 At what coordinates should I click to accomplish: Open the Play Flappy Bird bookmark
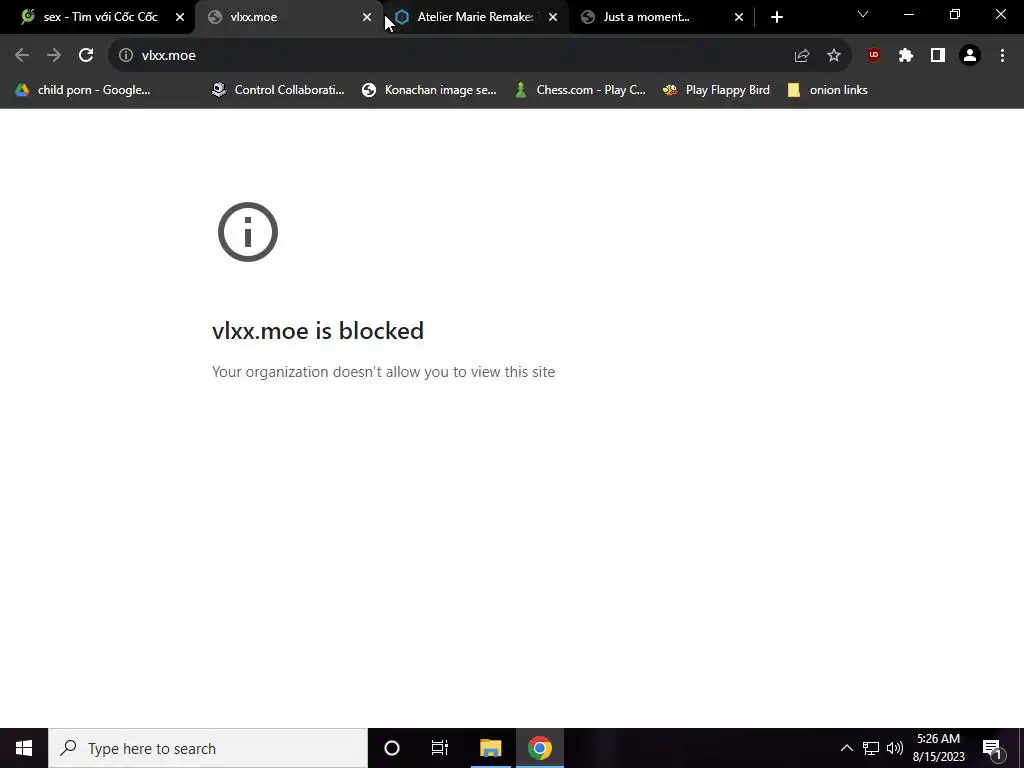[x=716, y=90]
